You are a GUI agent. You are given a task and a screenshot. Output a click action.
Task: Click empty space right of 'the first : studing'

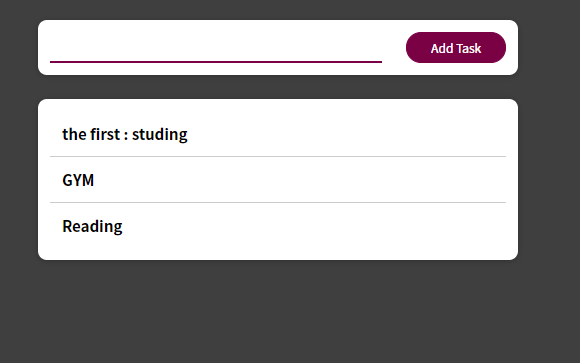[346, 134]
